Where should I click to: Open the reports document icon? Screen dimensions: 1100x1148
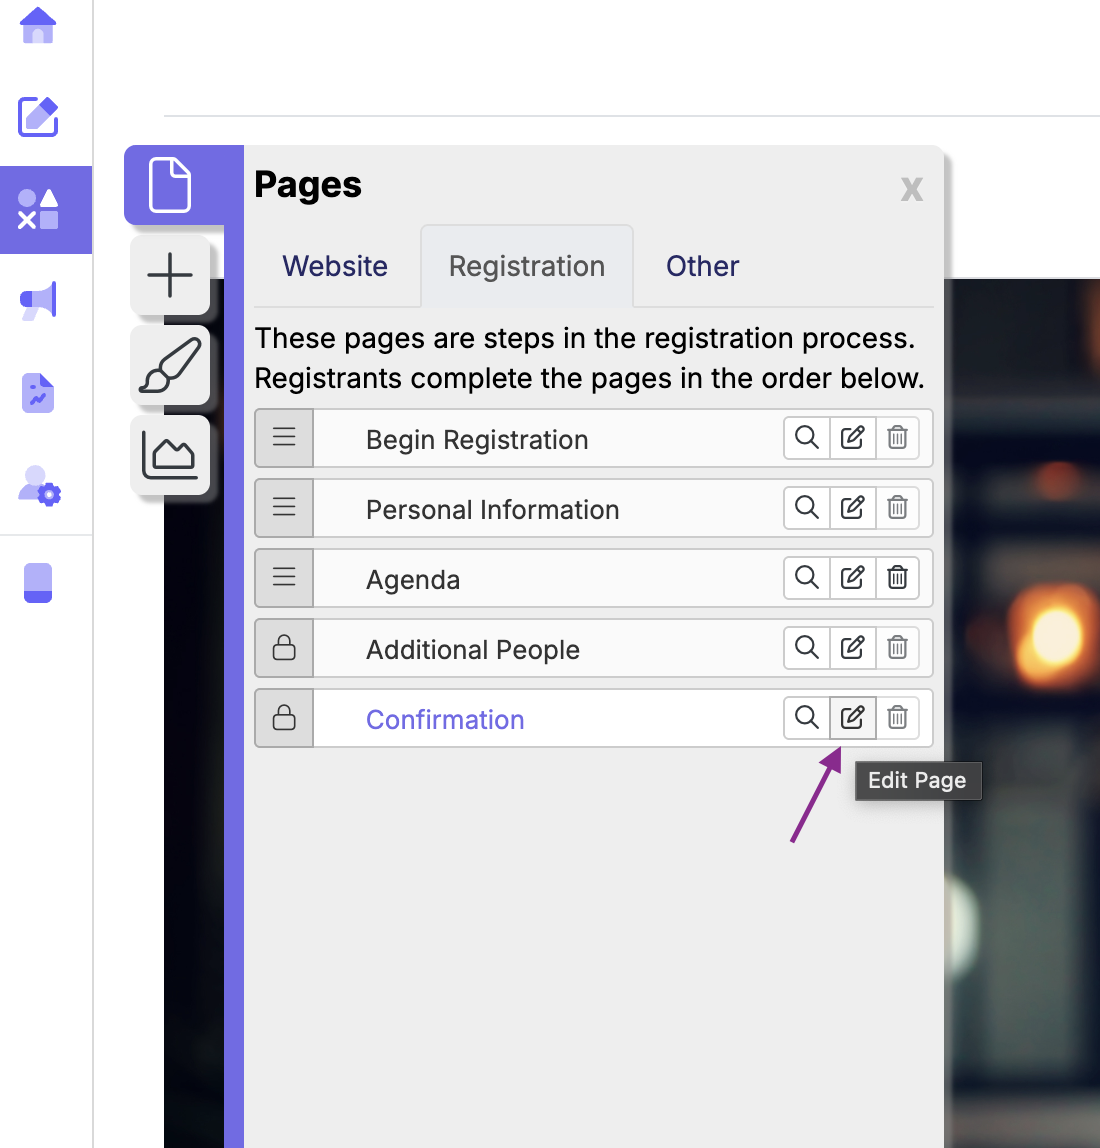(x=38, y=393)
